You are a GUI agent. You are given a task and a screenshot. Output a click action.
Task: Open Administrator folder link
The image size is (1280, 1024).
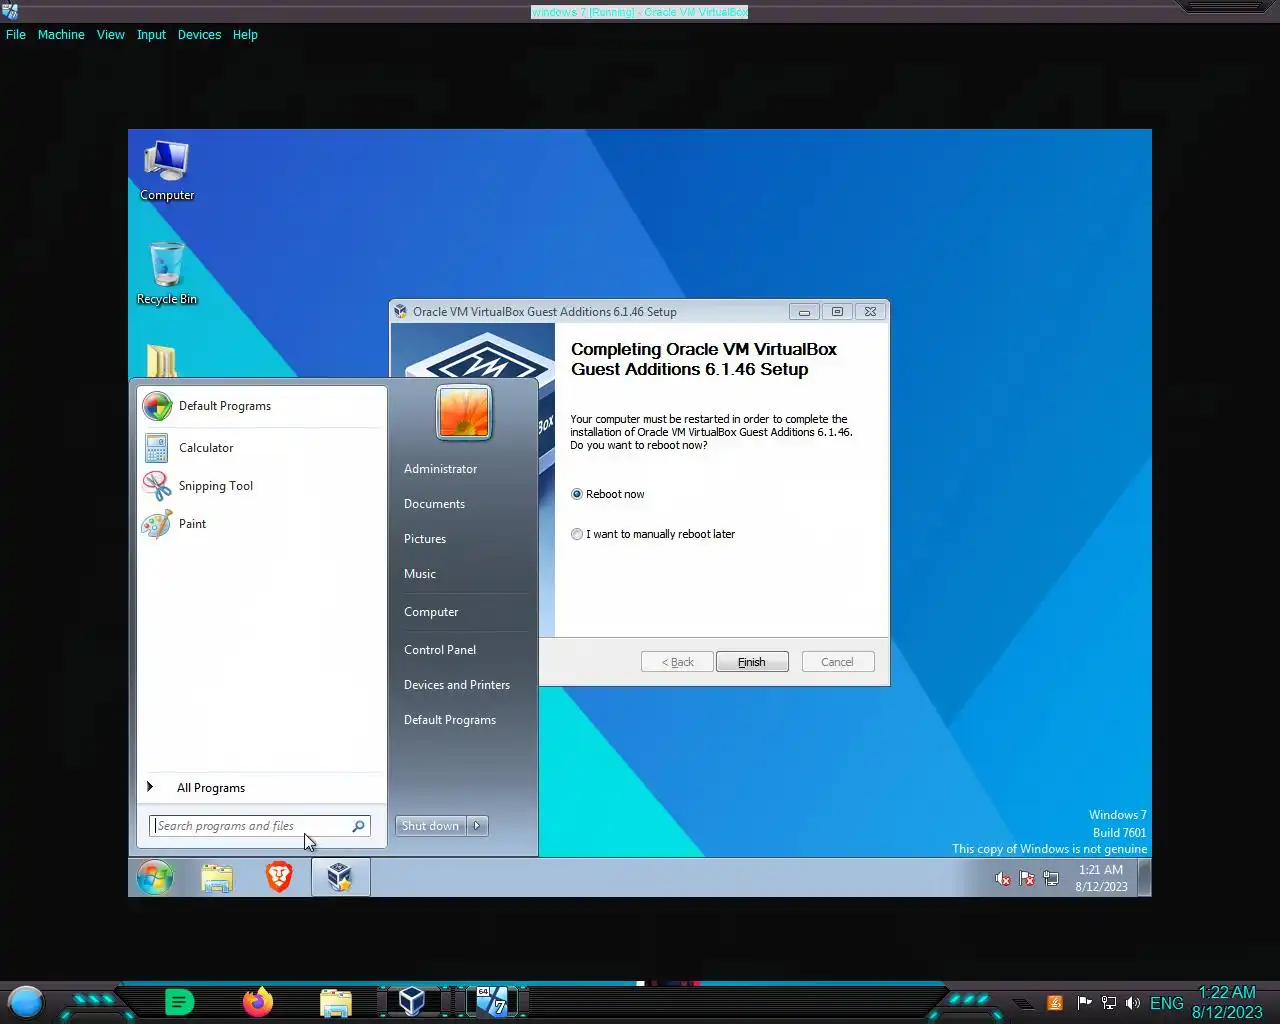pyautogui.click(x=440, y=469)
